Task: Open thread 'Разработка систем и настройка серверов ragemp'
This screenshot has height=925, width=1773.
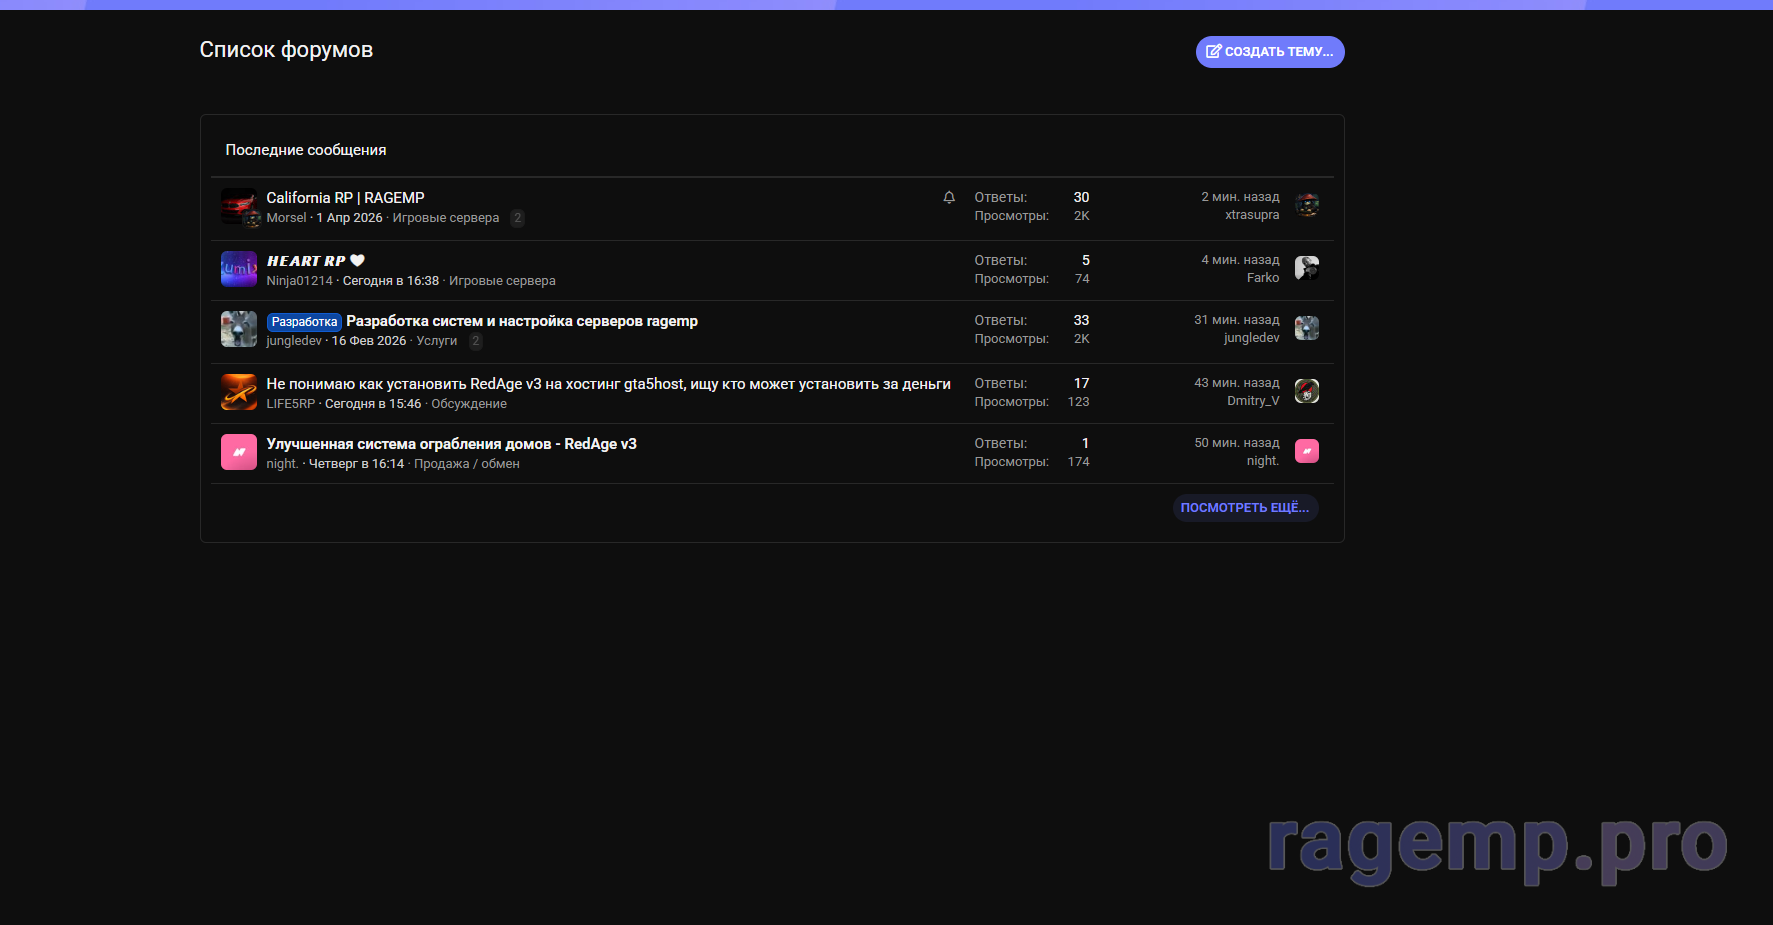Action: (521, 321)
